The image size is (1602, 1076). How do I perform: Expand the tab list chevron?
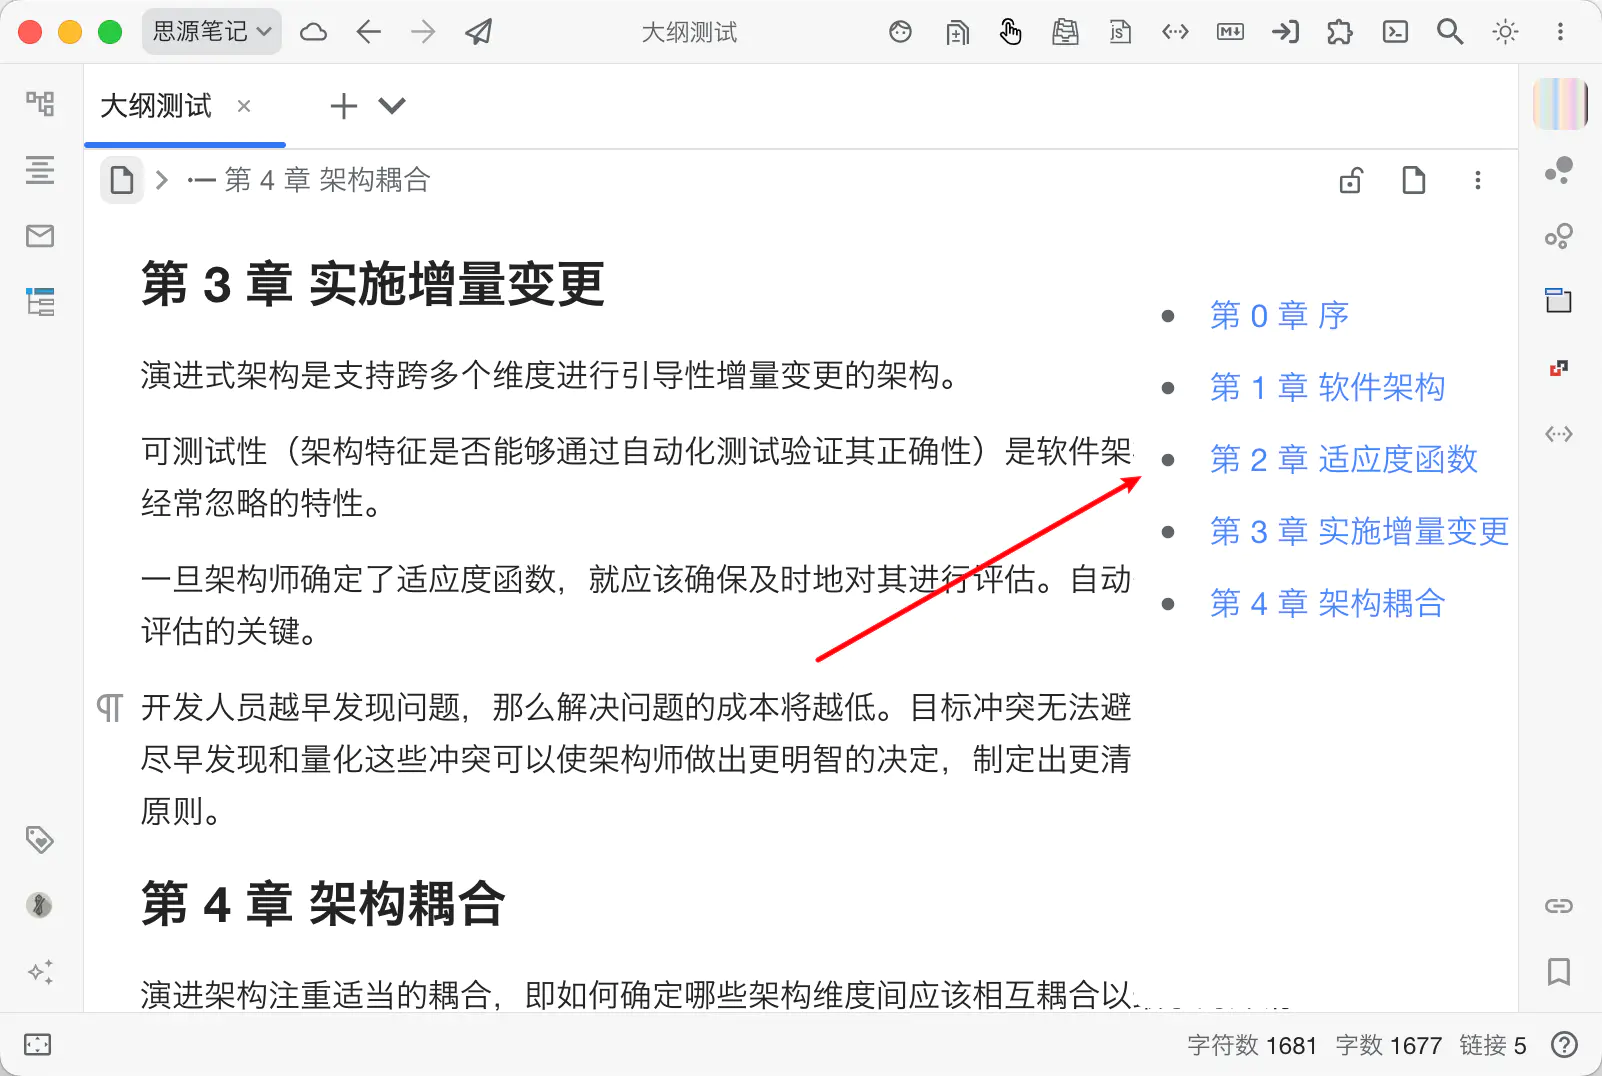(x=392, y=105)
